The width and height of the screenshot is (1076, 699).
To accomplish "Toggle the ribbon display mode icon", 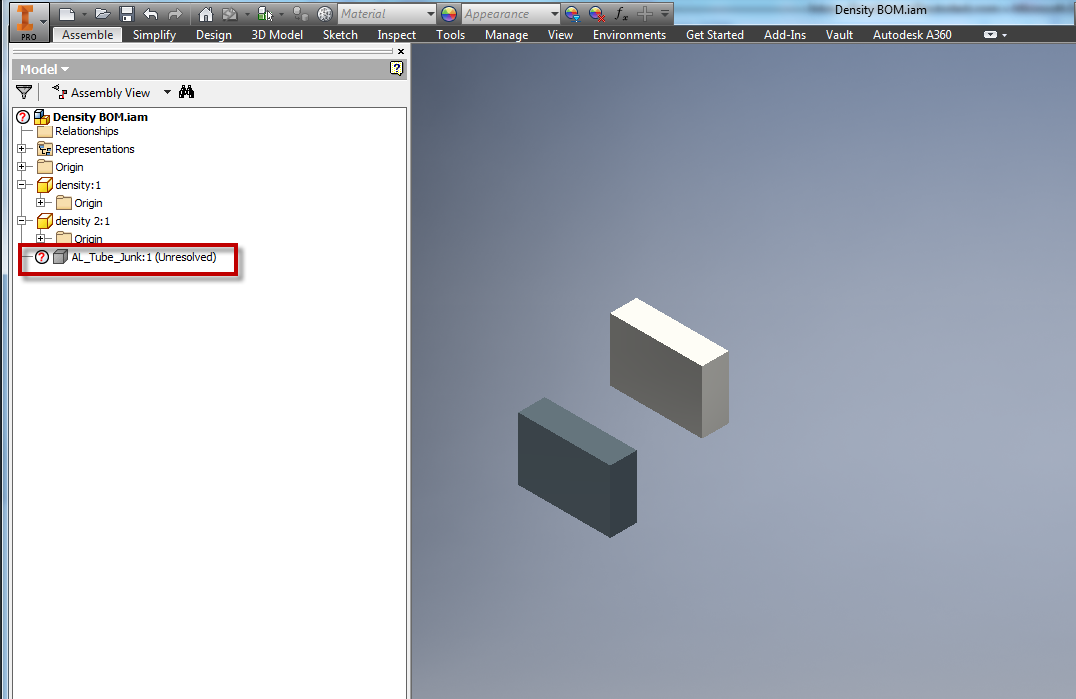I will point(990,34).
